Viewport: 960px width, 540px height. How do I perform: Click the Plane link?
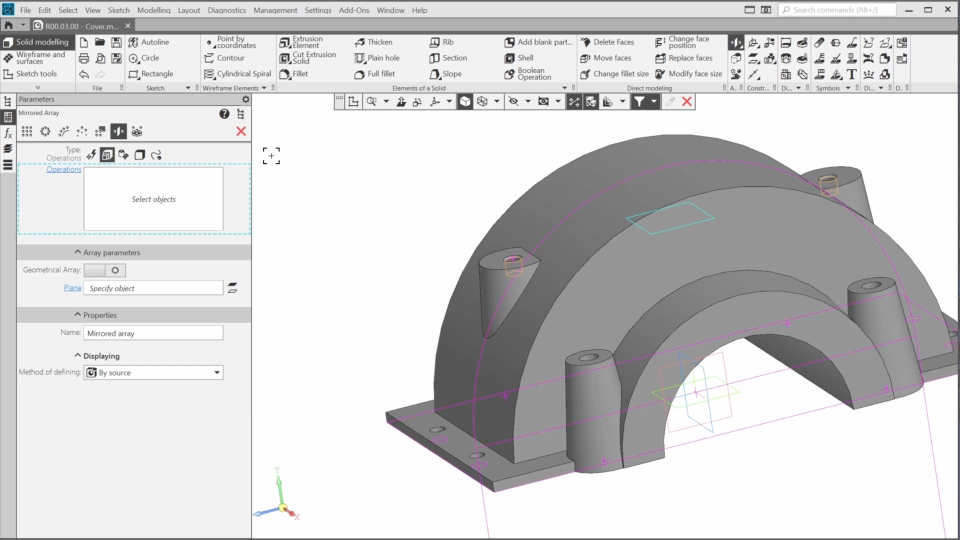tap(72, 288)
